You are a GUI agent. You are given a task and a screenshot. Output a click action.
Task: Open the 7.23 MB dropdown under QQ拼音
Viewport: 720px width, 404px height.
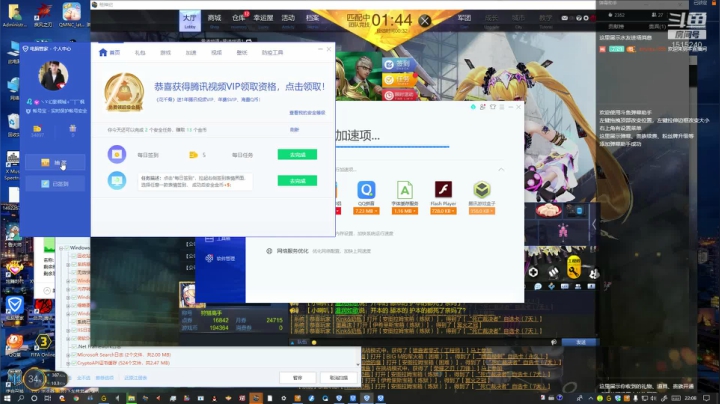(366, 211)
